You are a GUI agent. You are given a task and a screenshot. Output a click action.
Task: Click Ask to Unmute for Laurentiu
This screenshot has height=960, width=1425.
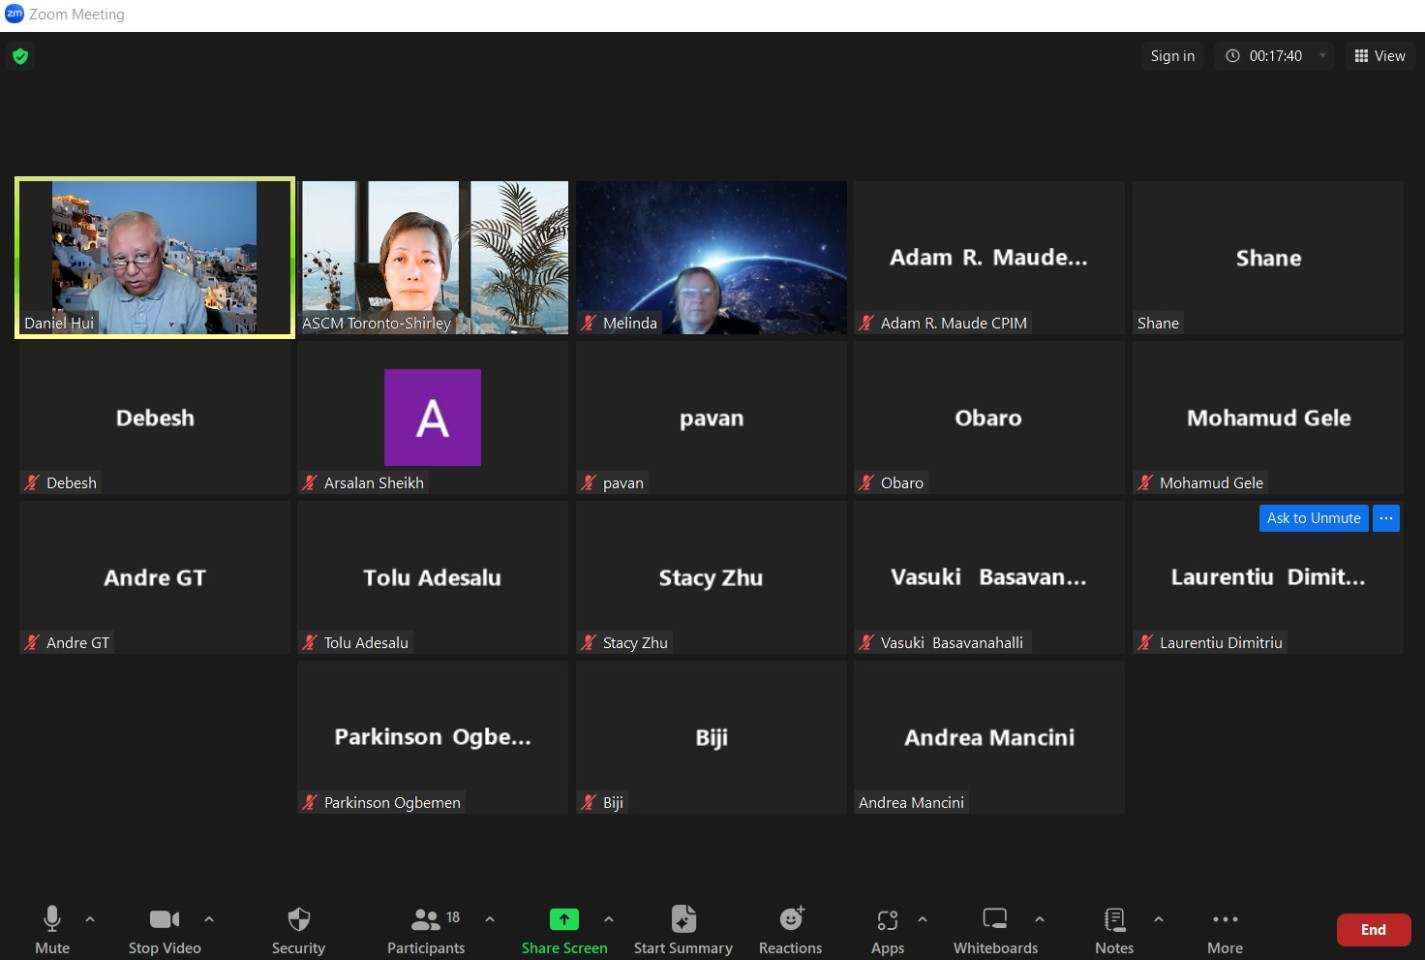point(1313,518)
